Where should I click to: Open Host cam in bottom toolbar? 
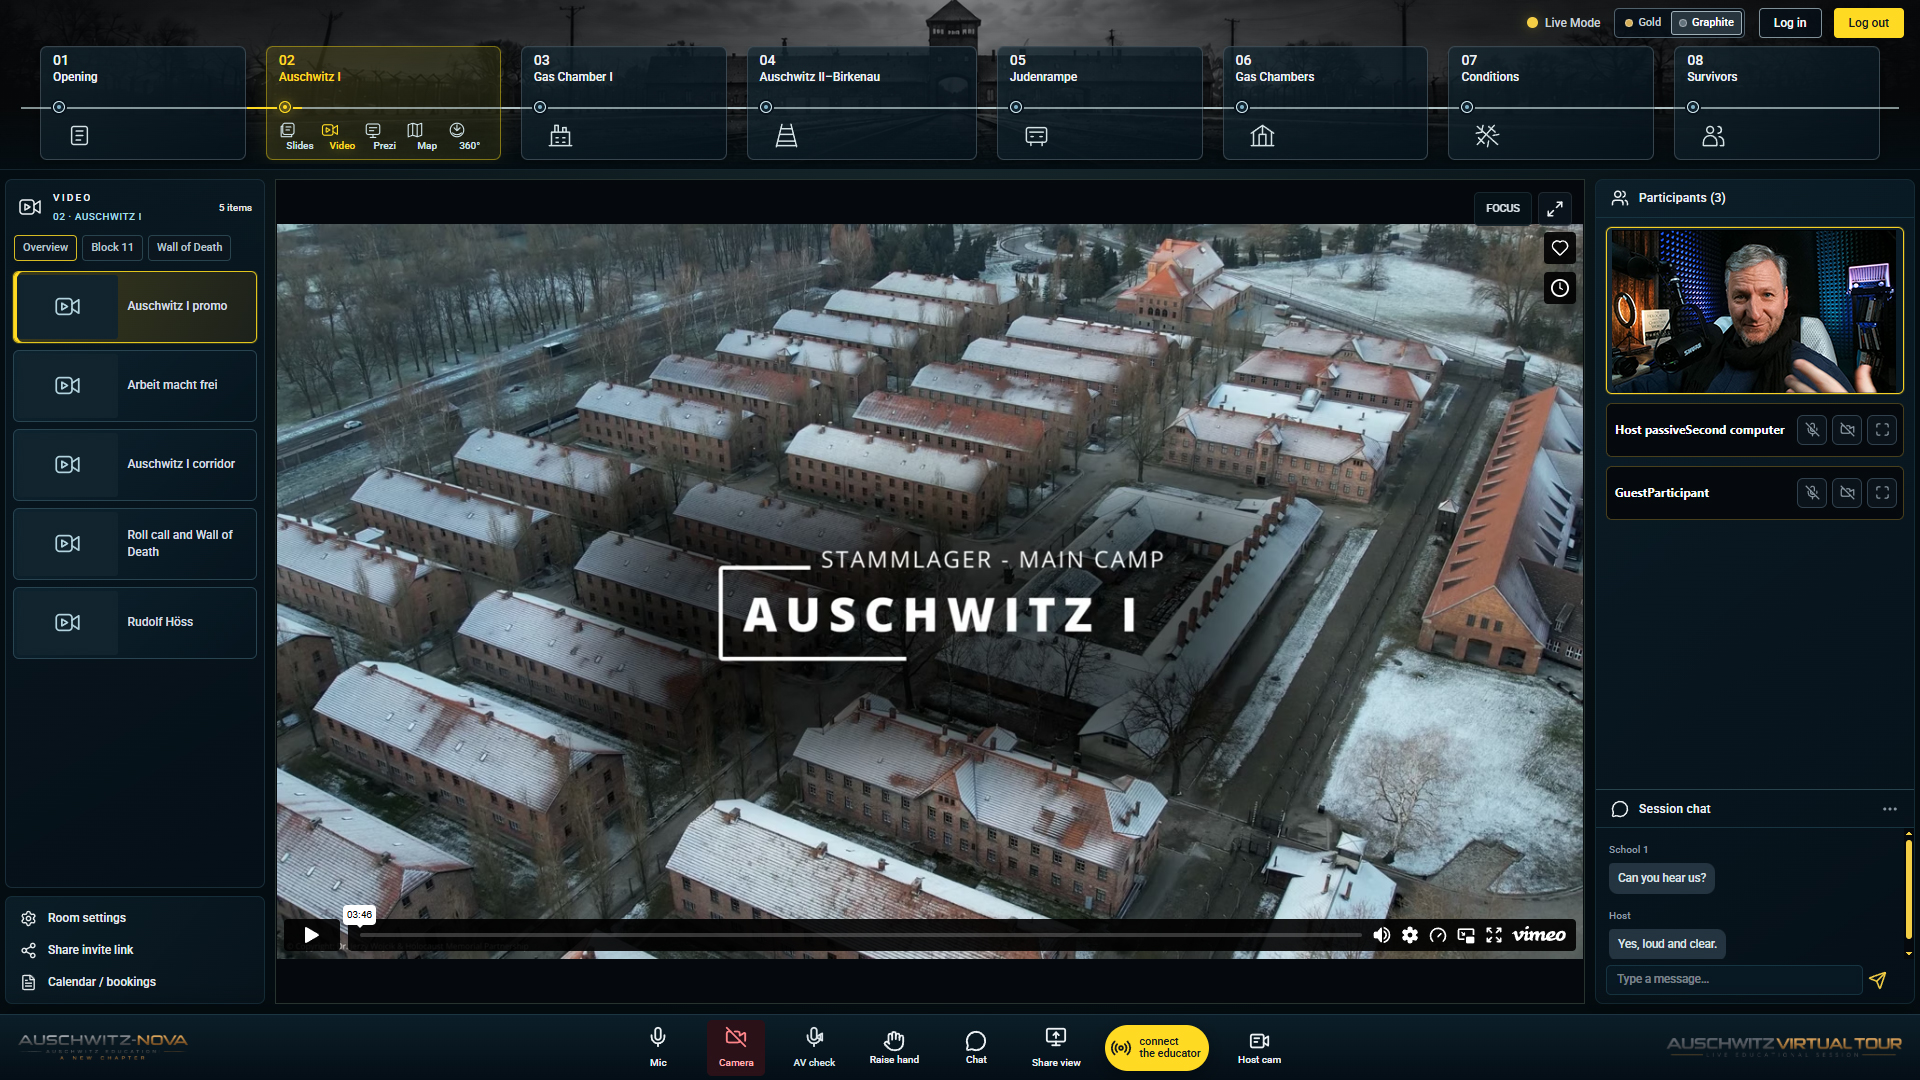pyautogui.click(x=1259, y=1047)
